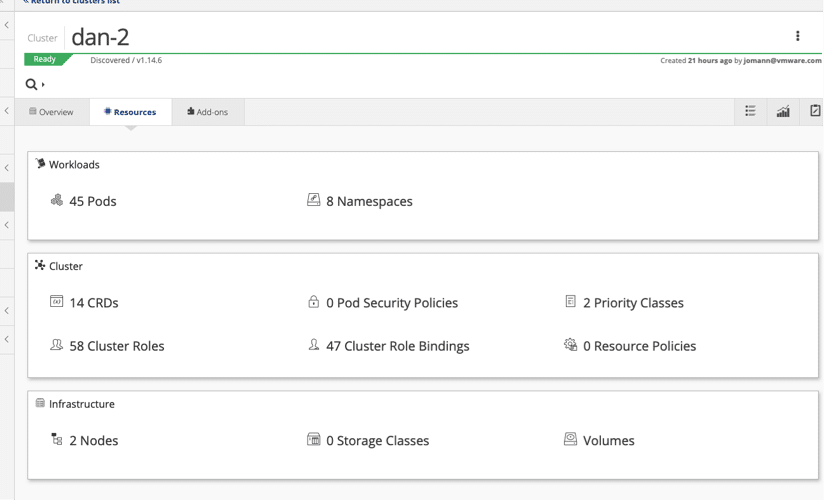Screen dimensions: 824x500
Task: Select the Add-ons tab
Action: click(x=207, y=112)
